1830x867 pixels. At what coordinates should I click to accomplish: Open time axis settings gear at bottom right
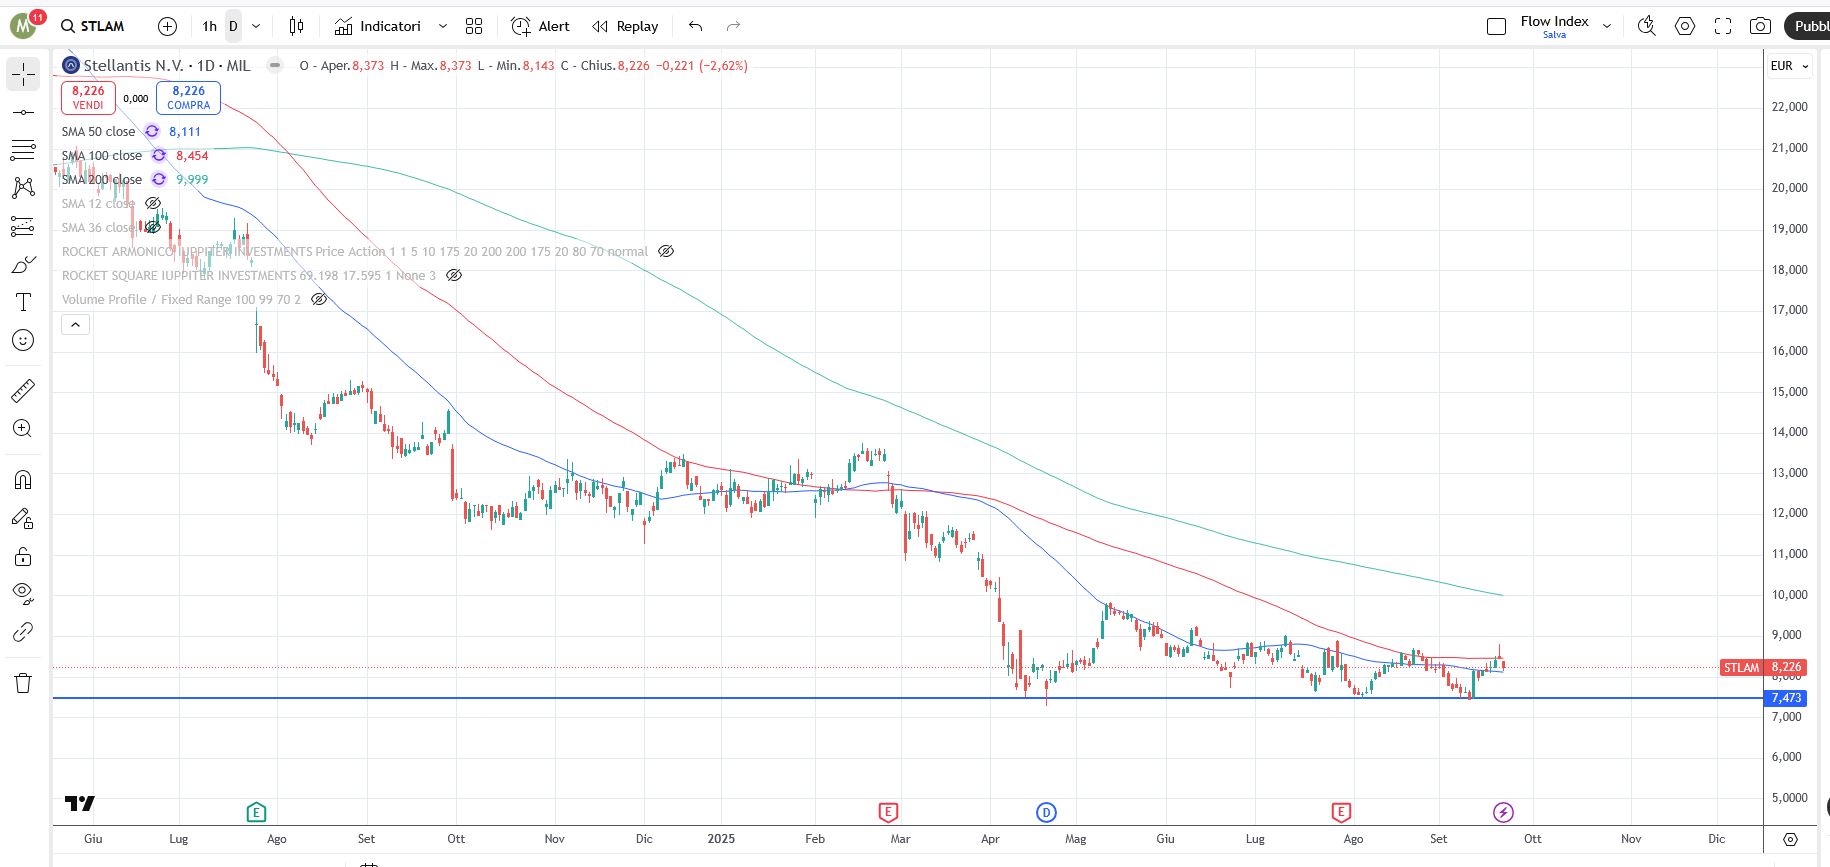tap(1790, 839)
